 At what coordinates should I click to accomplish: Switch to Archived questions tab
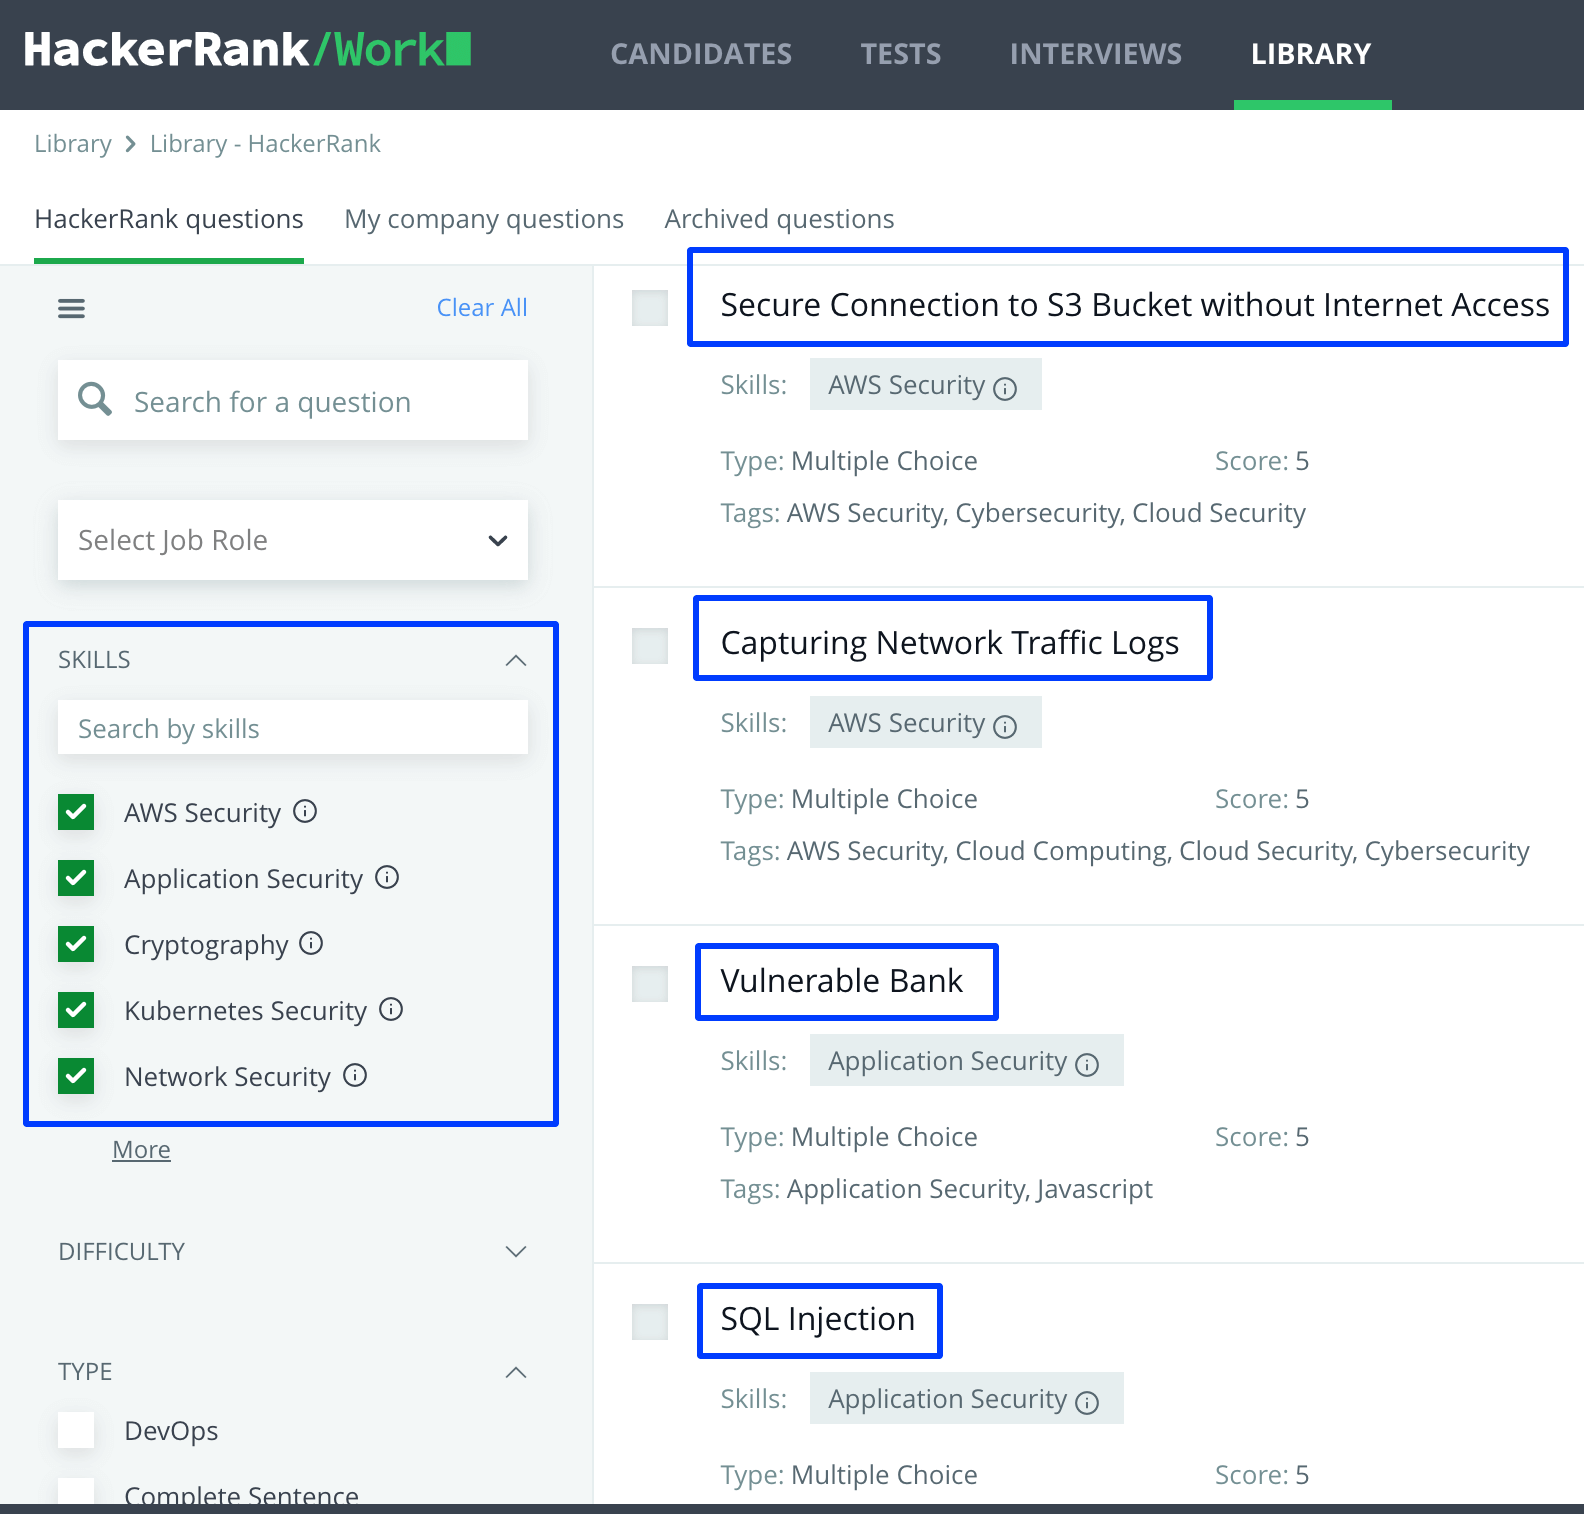(780, 219)
